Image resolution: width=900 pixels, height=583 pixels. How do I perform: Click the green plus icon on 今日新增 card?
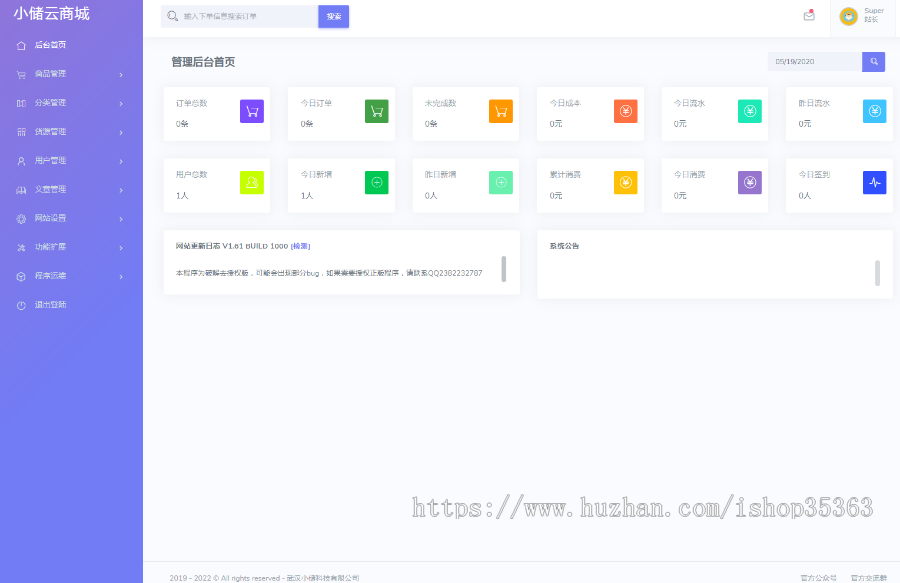pyautogui.click(x=377, y=183)
